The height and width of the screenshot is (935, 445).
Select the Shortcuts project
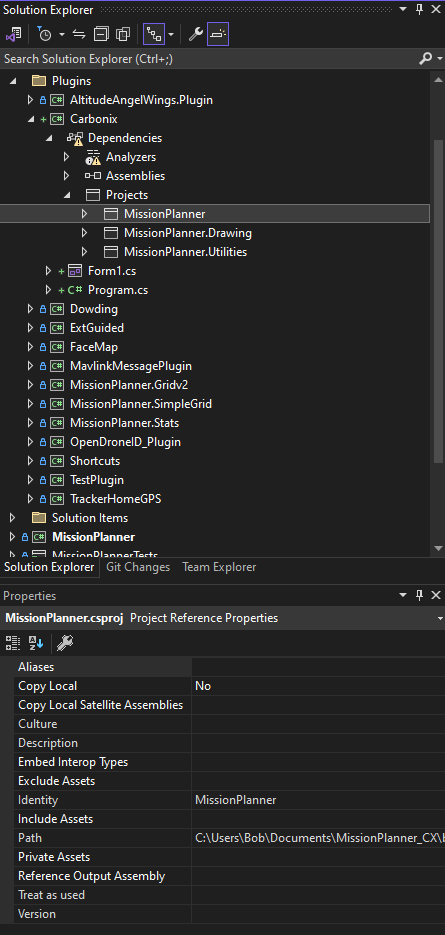[95, 460]
